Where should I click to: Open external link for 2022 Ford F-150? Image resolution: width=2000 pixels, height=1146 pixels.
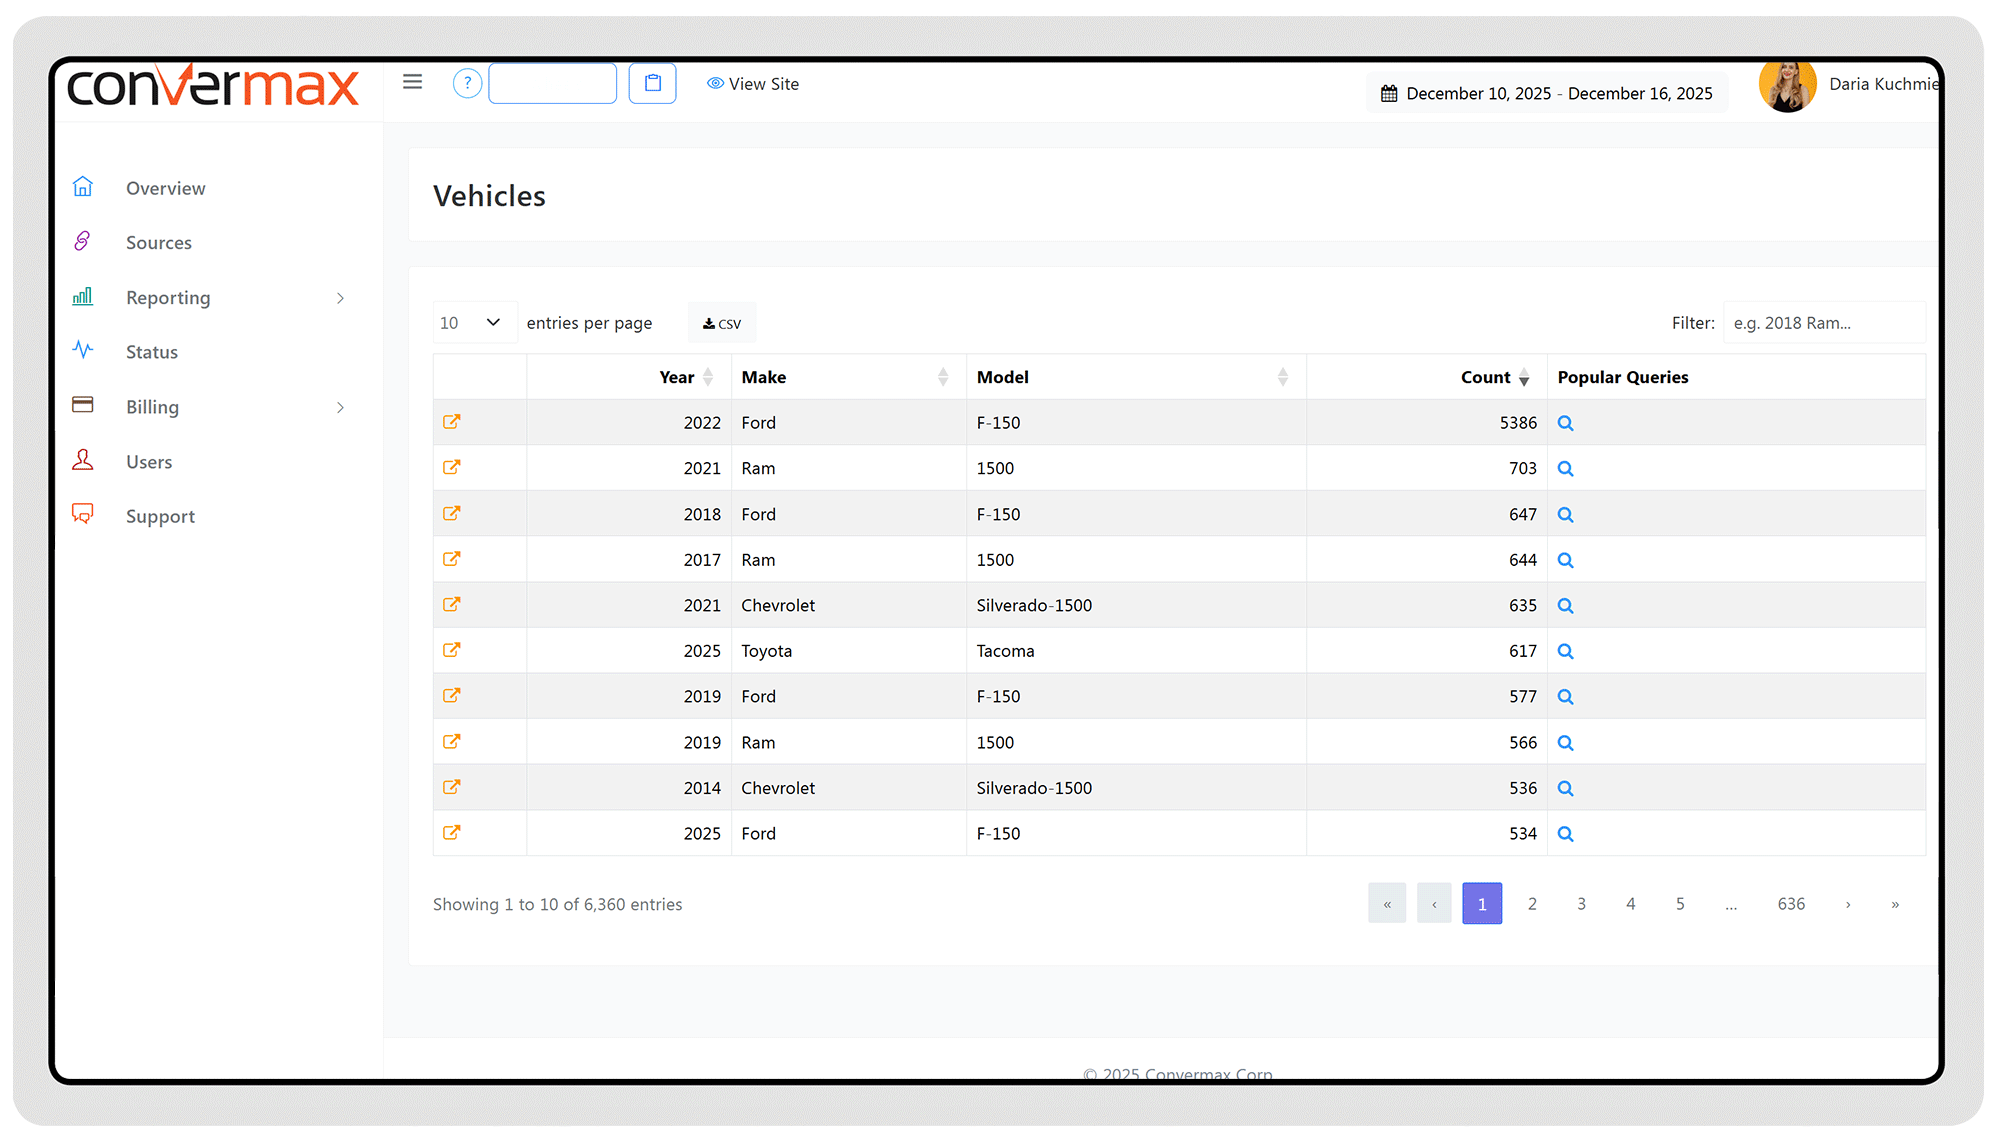tap(452, 422)
